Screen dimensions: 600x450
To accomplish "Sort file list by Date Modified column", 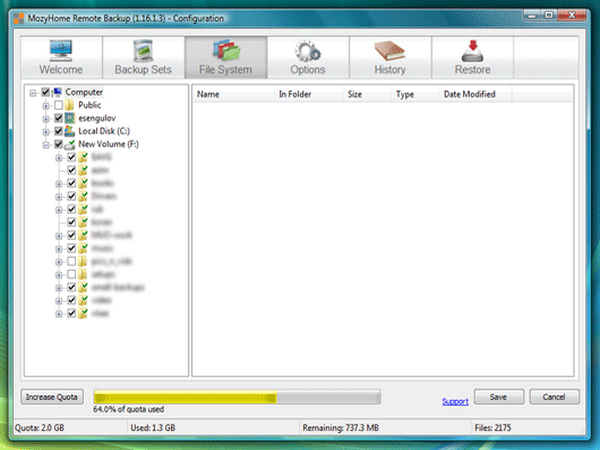I will (x=469, y=94).
